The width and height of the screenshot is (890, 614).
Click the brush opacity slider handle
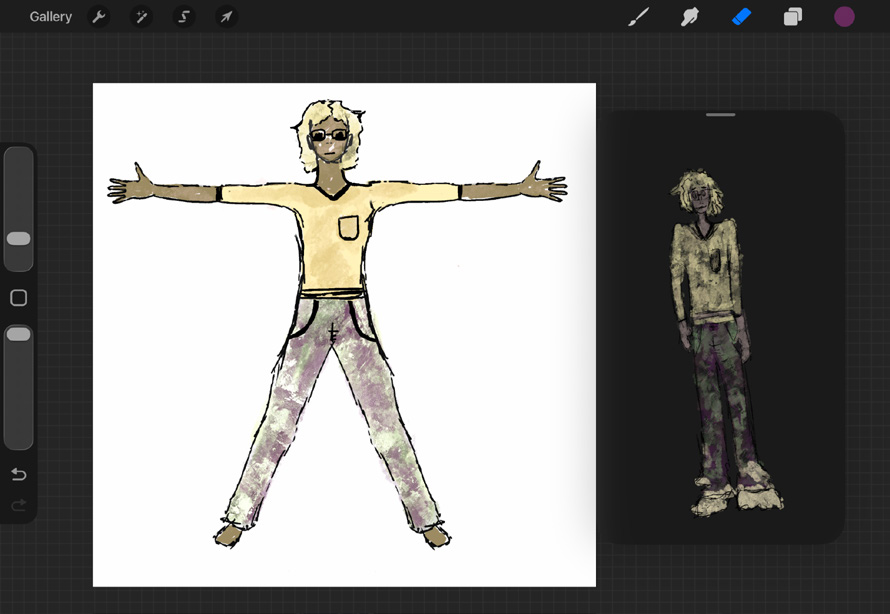[19, 334]
